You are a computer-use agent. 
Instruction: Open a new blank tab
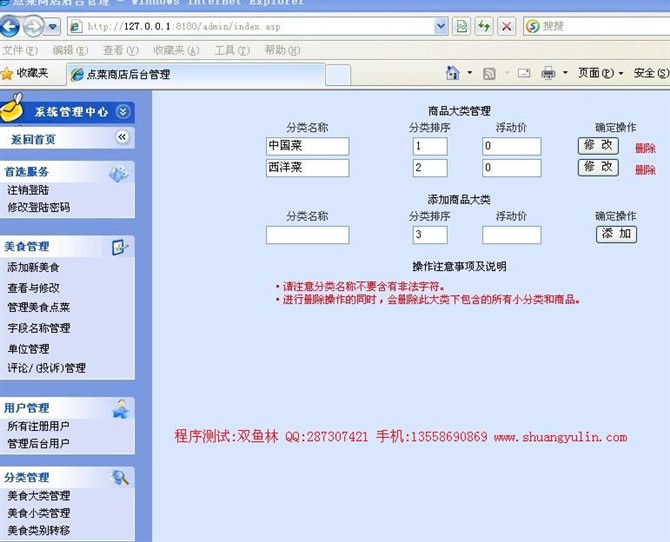point(338,75)
